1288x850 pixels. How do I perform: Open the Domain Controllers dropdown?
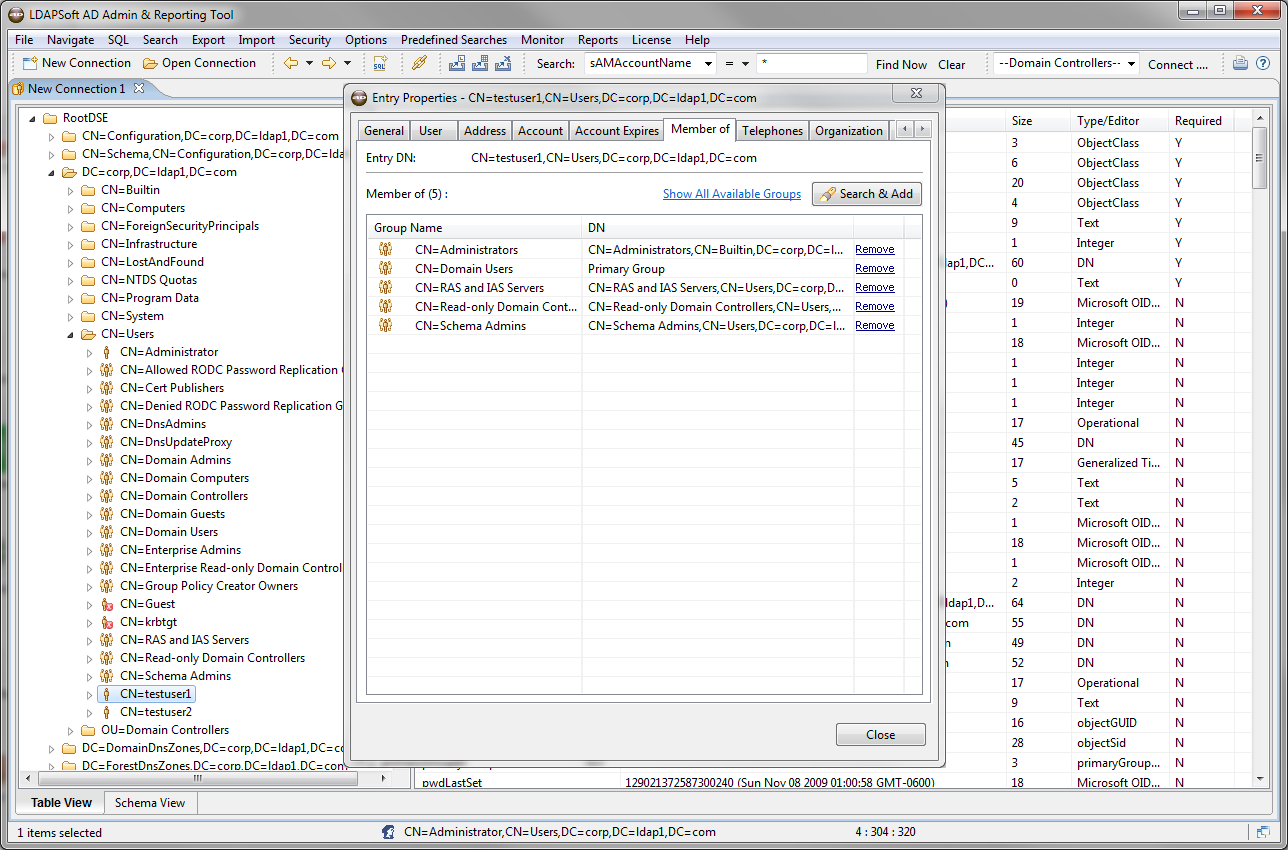(x=1131, y=64)
